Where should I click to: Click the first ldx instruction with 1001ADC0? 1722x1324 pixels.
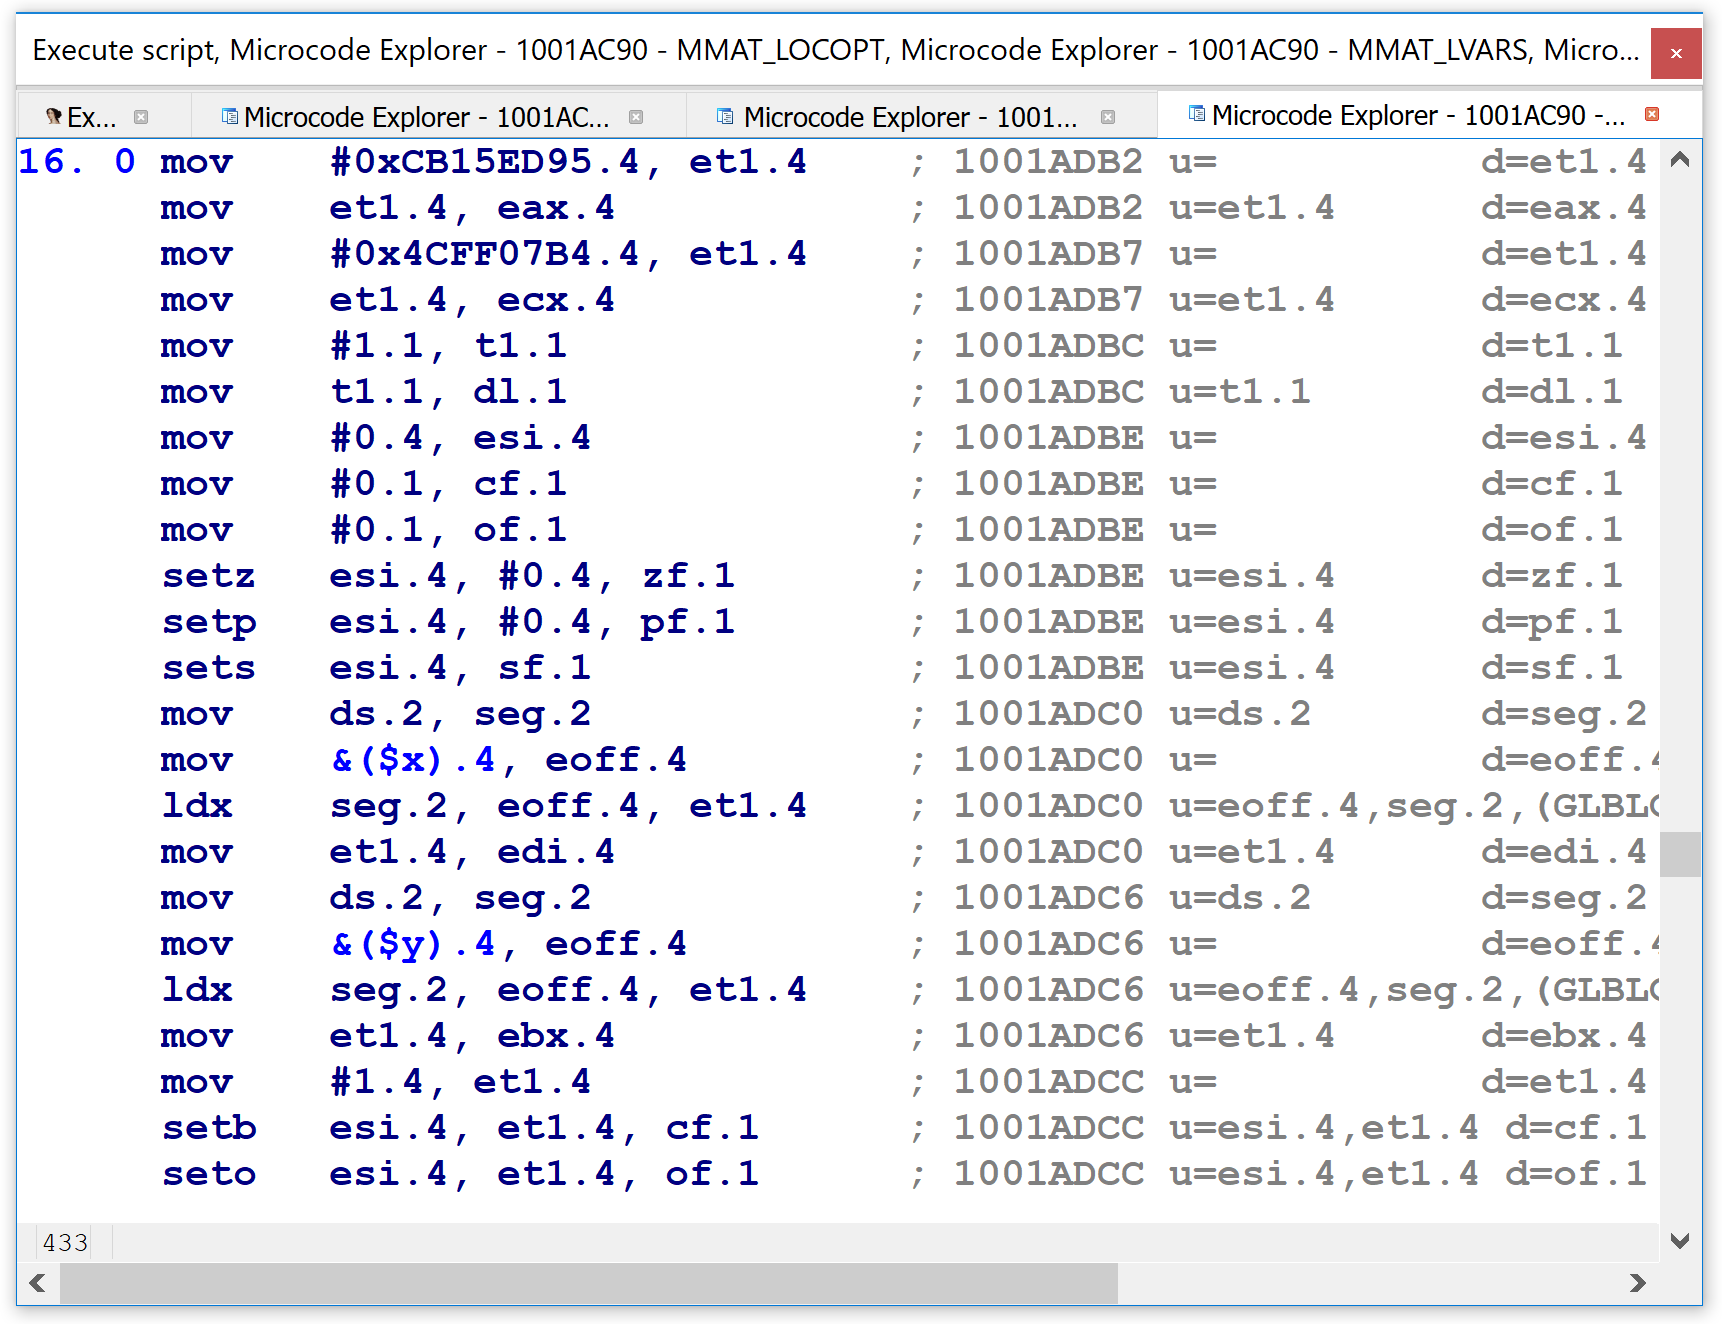click(x=197, y=806)
